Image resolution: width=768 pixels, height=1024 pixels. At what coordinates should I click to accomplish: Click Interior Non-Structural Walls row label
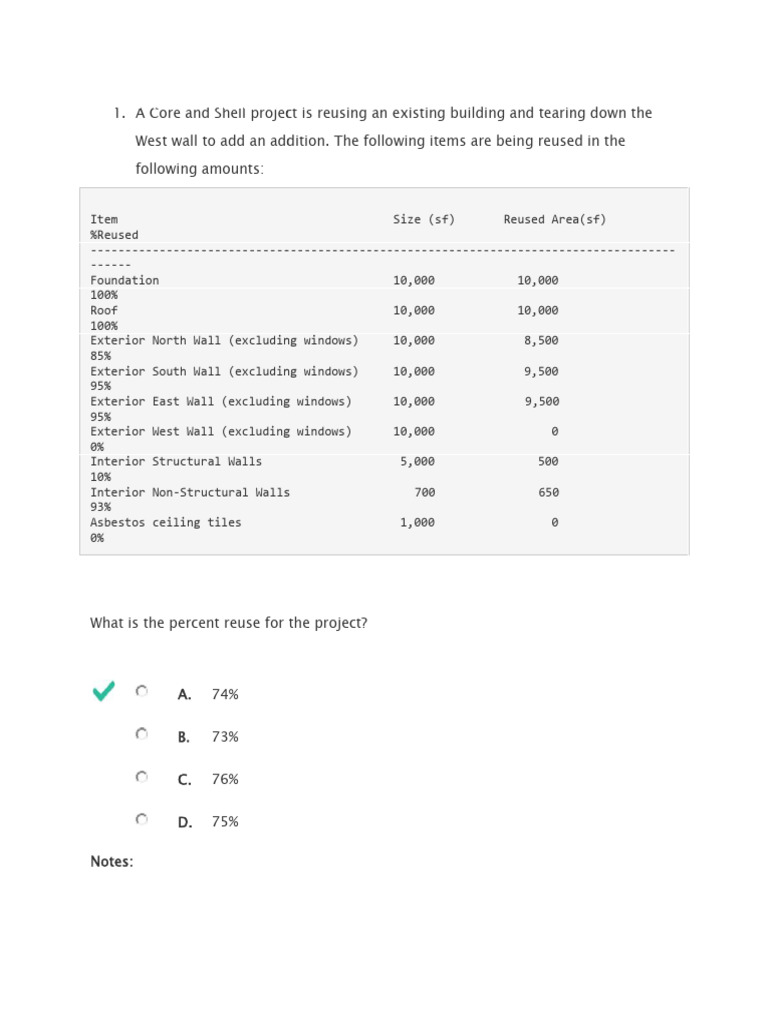[x=190, y=492]
